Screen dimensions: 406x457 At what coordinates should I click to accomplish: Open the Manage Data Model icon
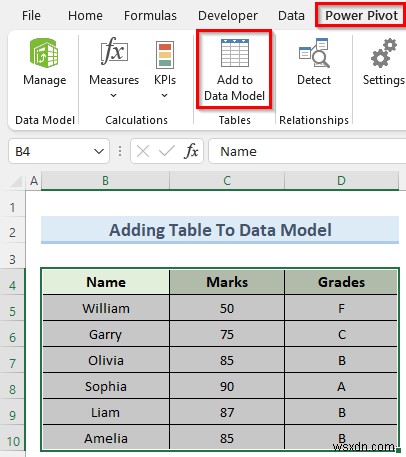(44, 53)
